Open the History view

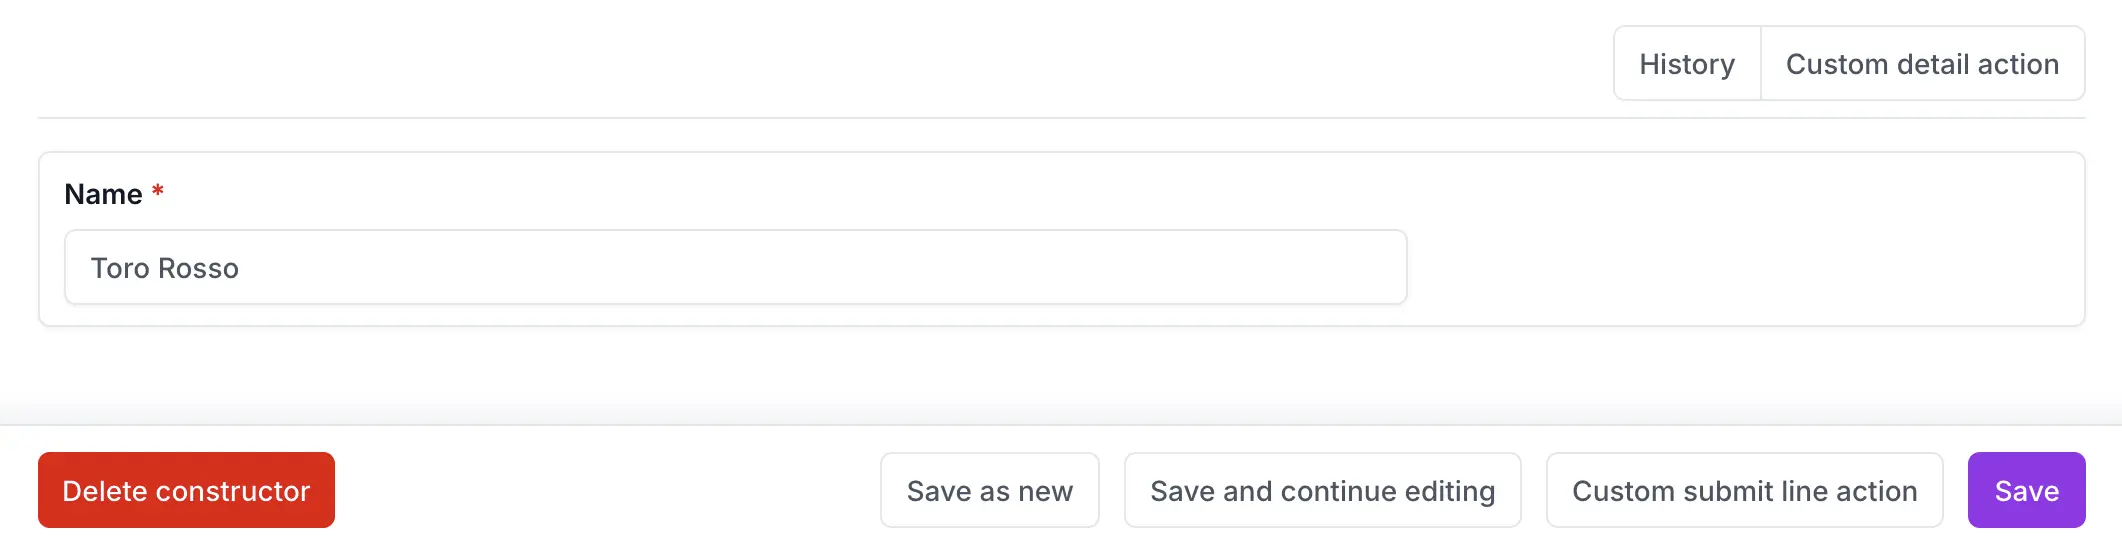pos(1687,64)
